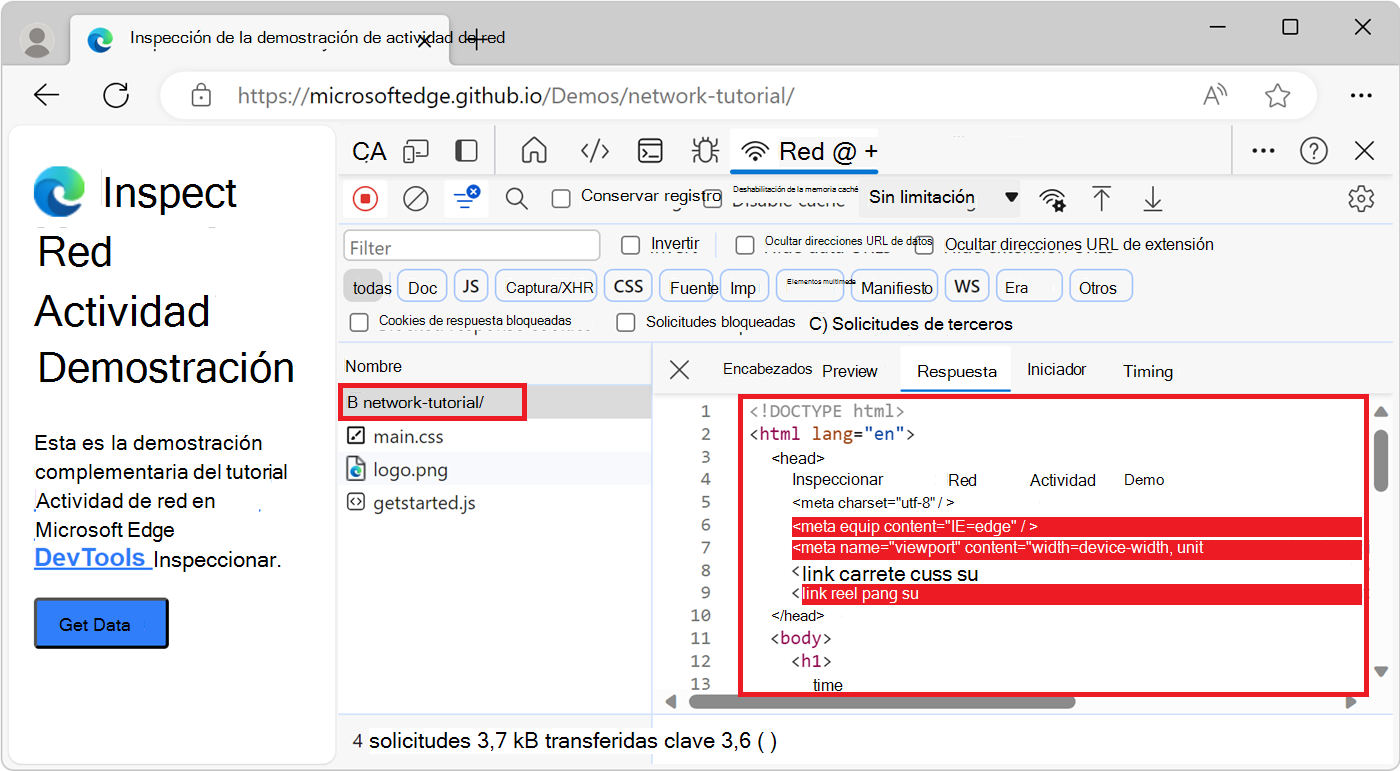1400x771 pixels.
Task: Search the network log
Action: click(x=516, y=199)
